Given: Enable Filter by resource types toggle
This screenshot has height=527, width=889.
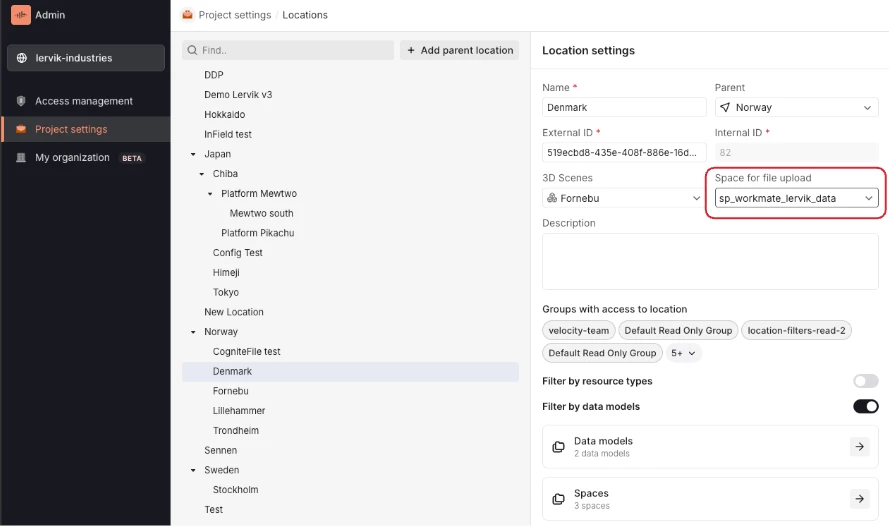Looking at the screenshot, I should click(x=865, y=381).
